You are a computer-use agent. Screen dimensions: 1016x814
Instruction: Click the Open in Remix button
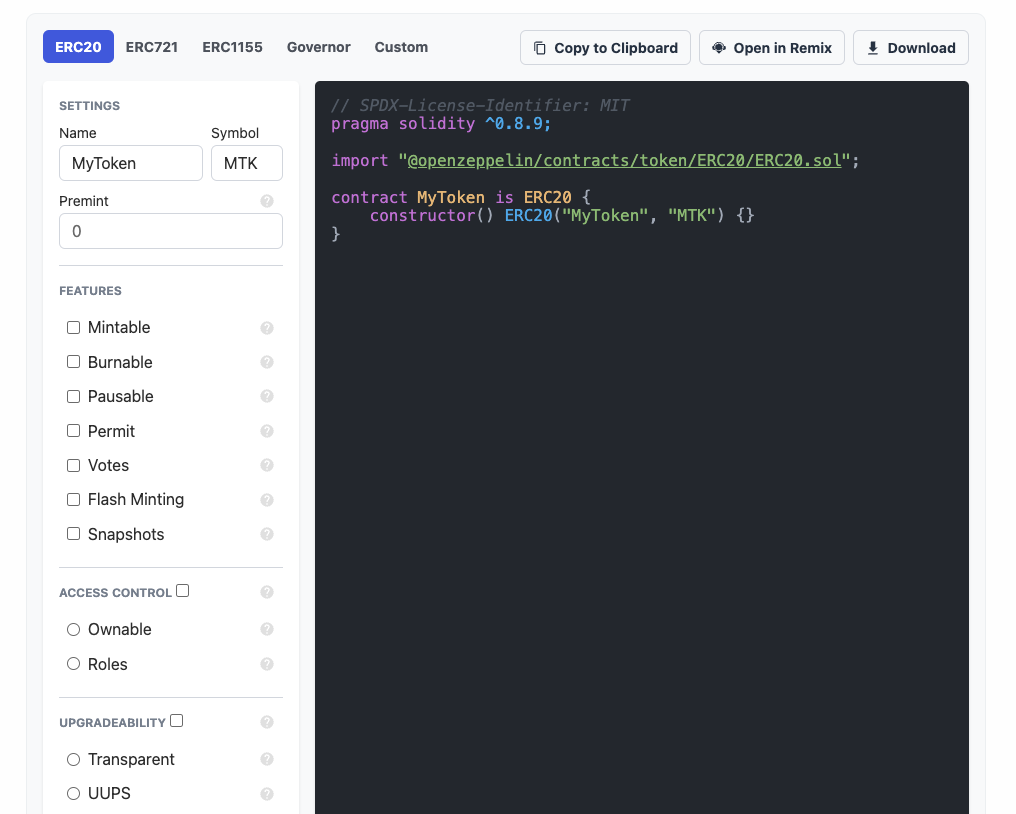[x=772, y=47]
